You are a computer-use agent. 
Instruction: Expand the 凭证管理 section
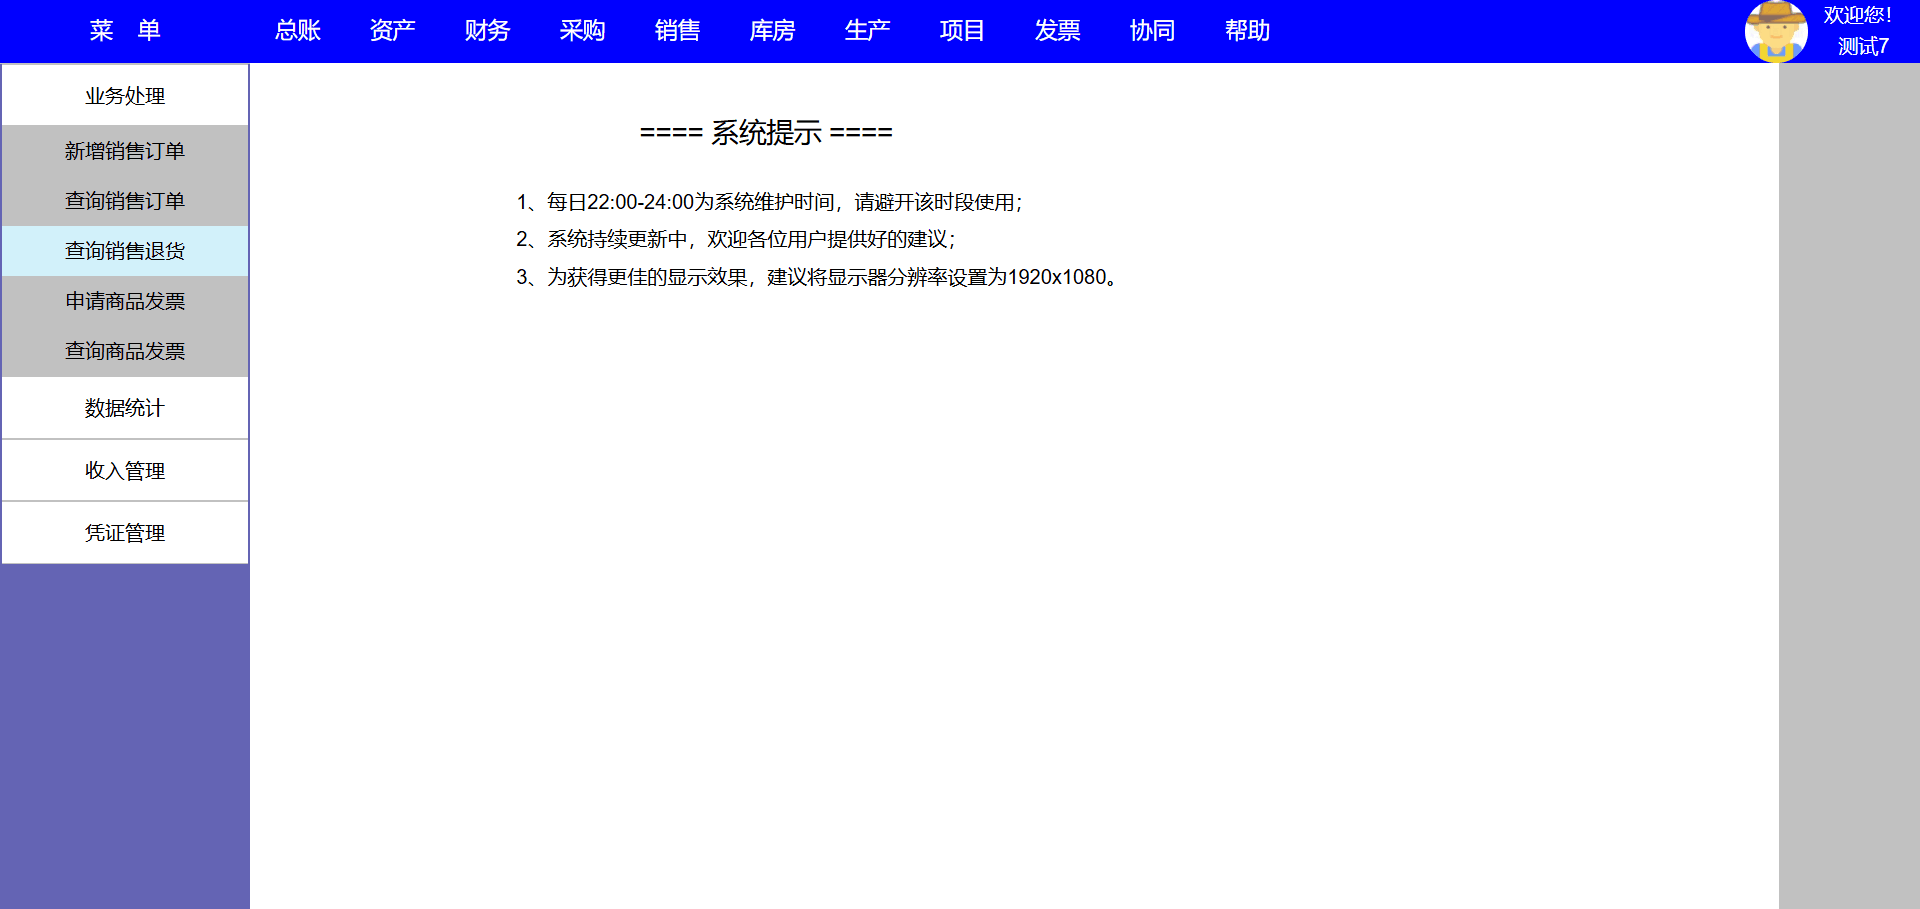(x=125, y=533)
